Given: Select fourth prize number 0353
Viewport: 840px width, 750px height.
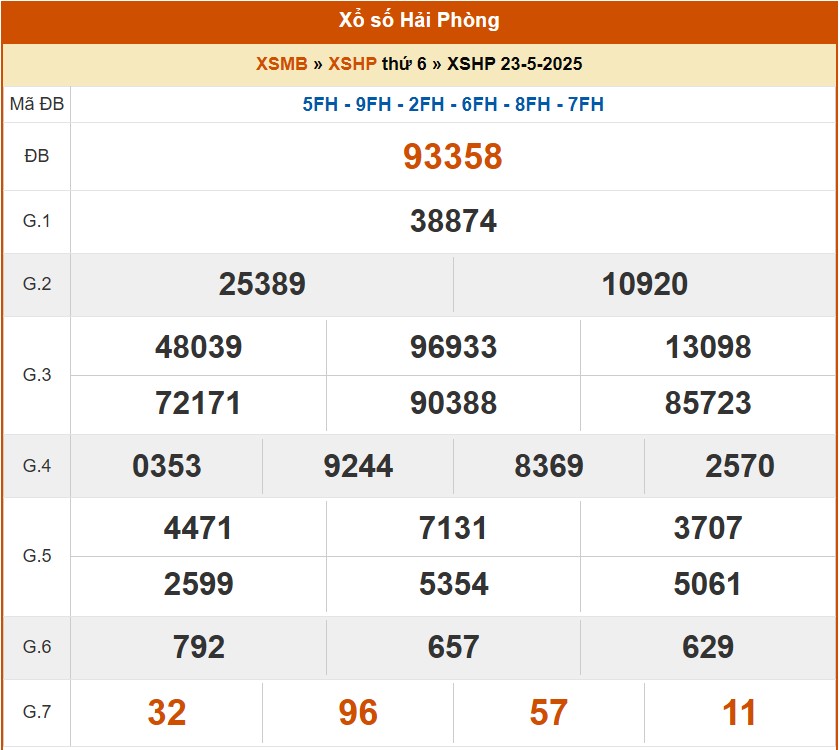Looking at the screenshot, I should [167, 466].
